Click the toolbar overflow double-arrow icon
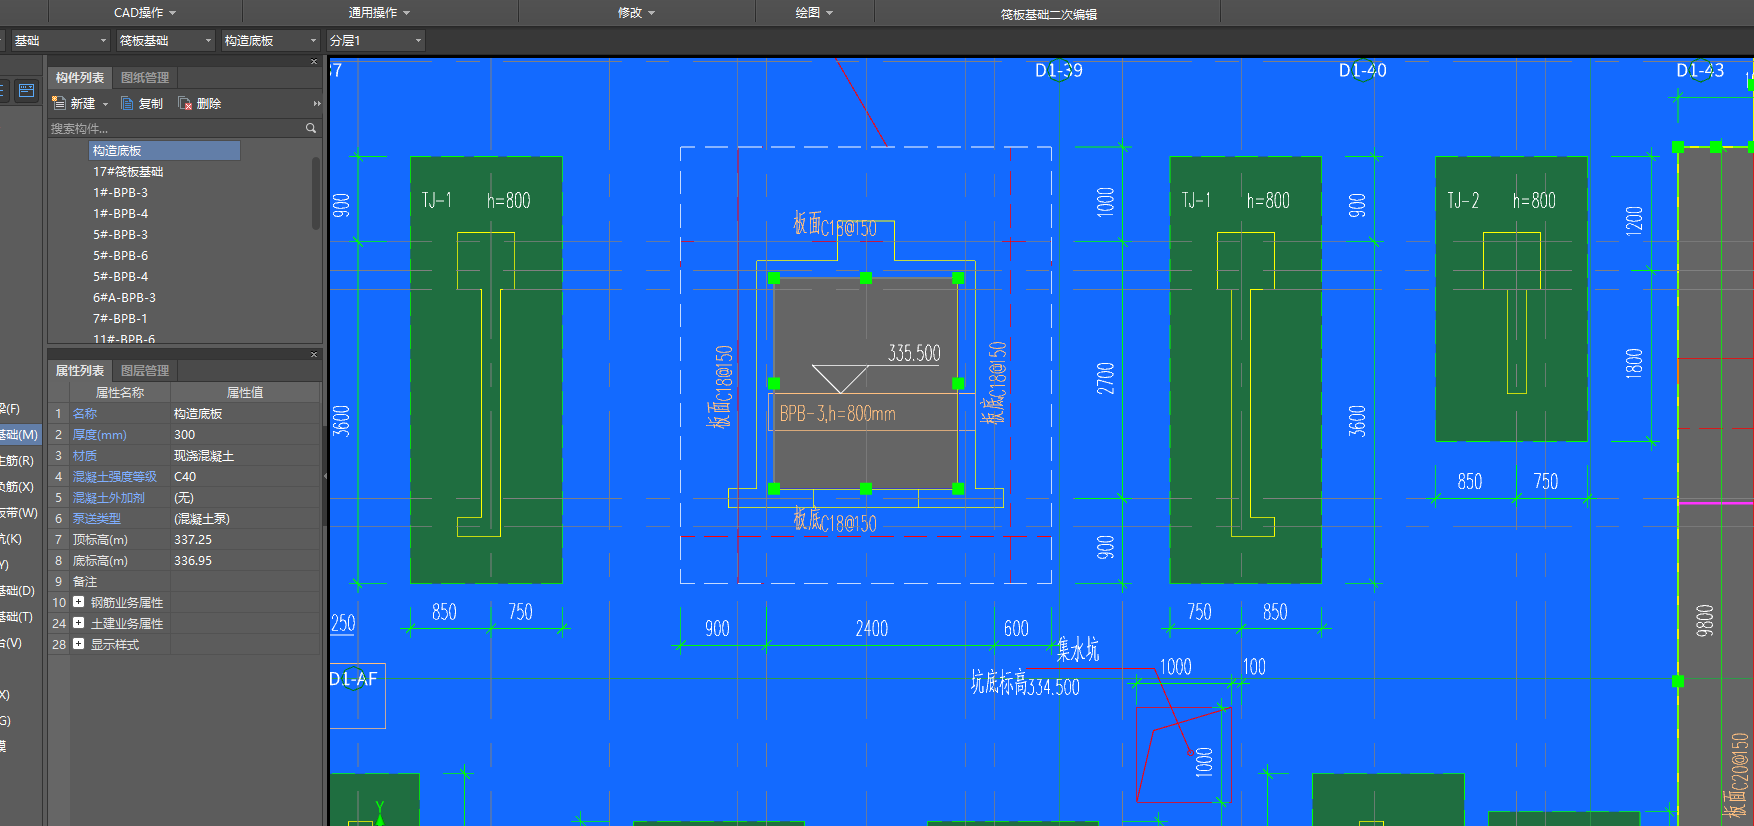The image size is (1754, 826). coord(317,103)
